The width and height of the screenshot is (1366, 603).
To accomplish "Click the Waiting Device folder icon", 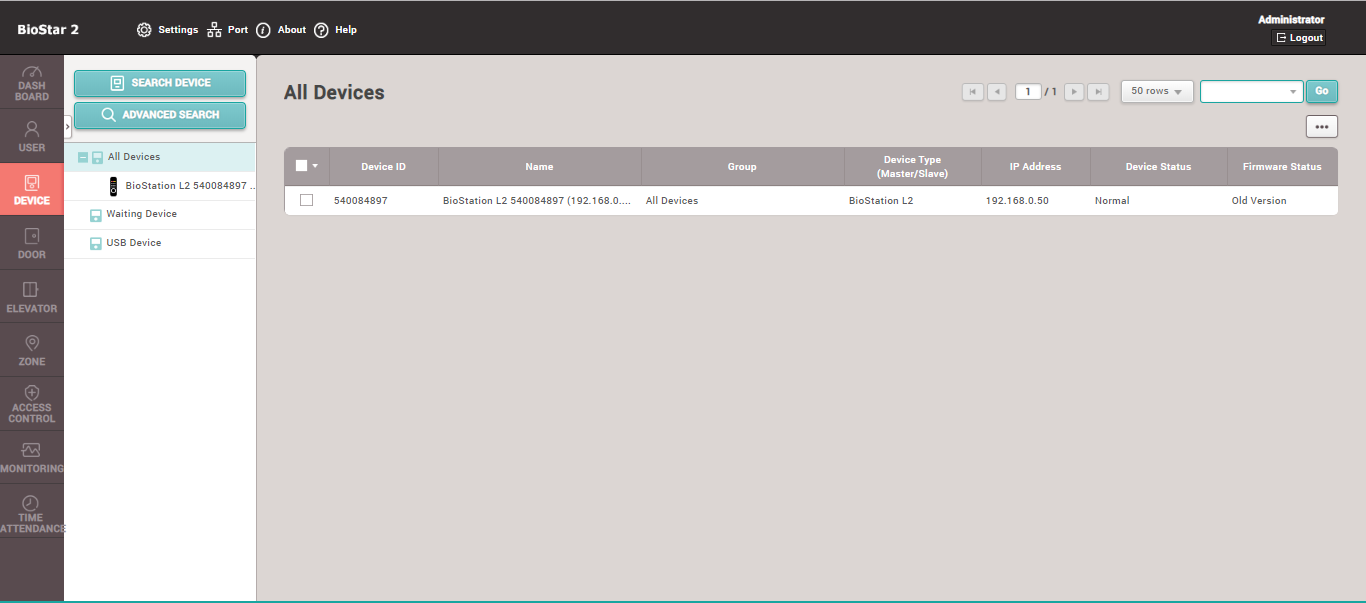I will pyautogui.click(x=96, y=215).
